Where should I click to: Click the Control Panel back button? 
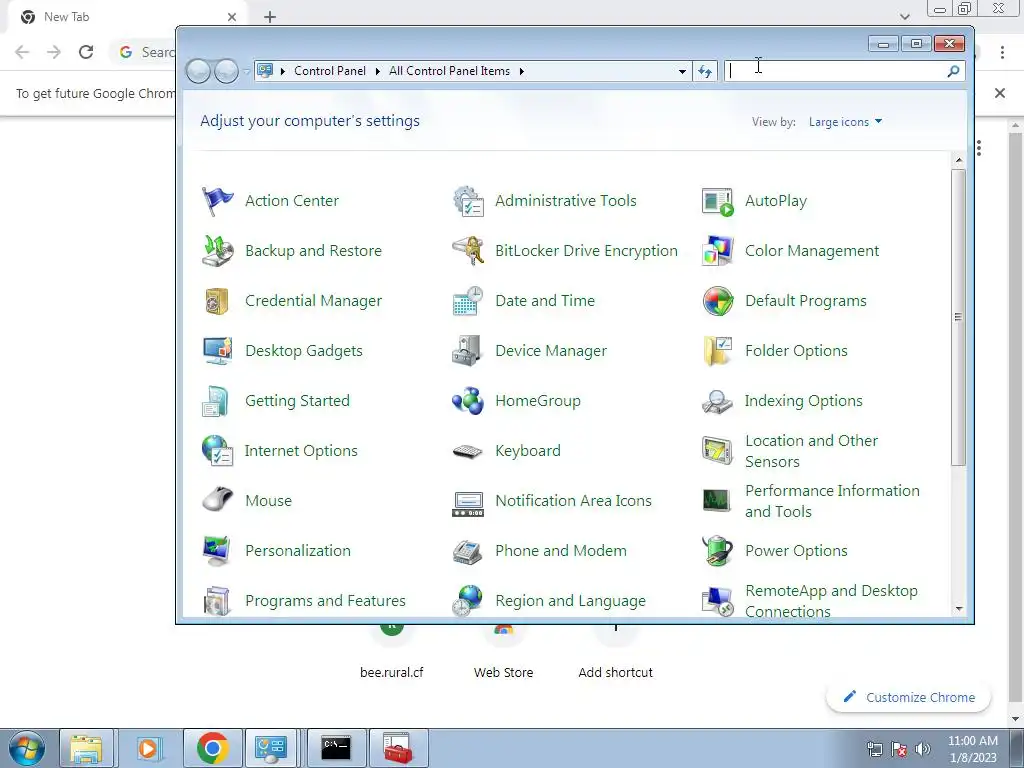[x=198, y=71]
